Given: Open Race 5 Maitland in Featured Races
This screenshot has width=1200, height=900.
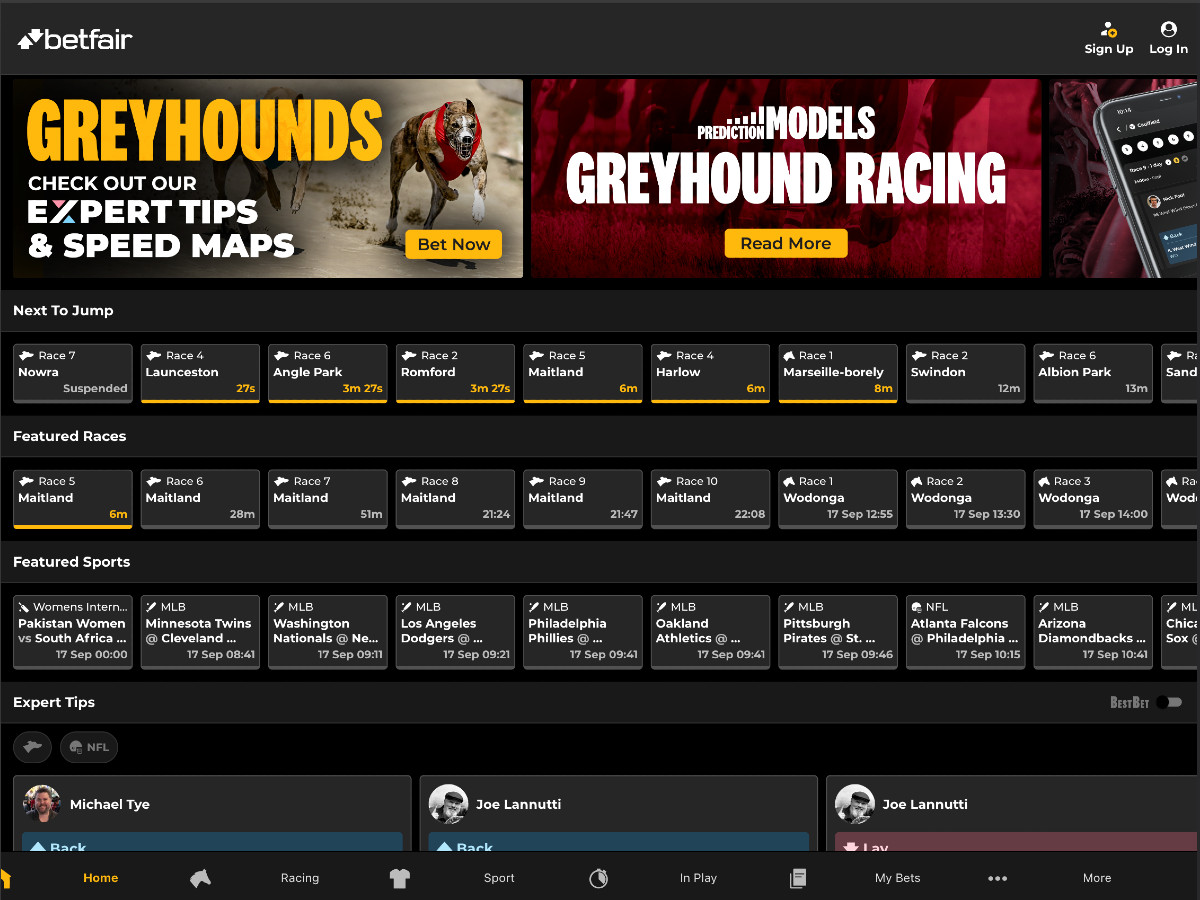Looking at the screenshot, I should coord(73,499).
